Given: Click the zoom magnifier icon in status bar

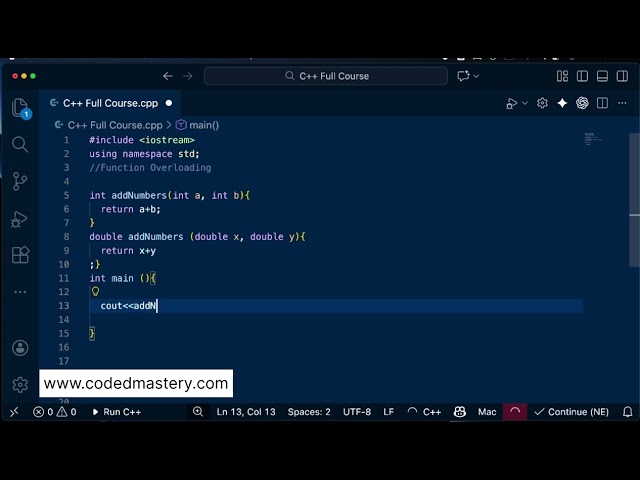Looking at the screenshot, I should pyautogui.click(x=198, y=411).
